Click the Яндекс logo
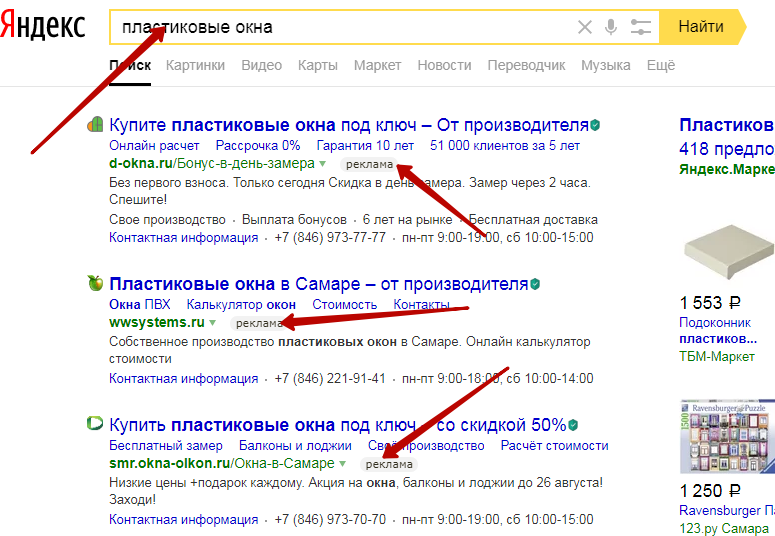 [43, 27]
